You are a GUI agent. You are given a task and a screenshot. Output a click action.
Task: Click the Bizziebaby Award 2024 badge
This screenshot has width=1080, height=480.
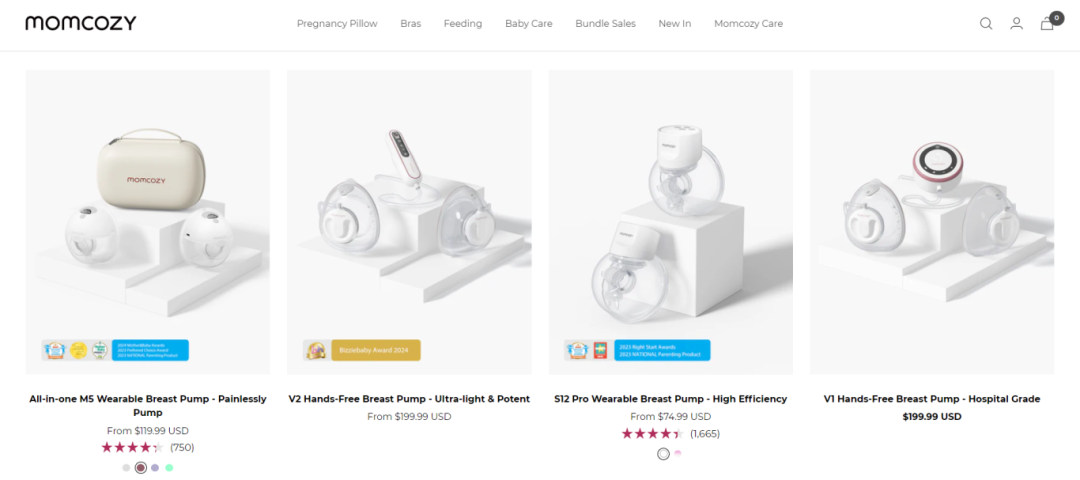coord(362,350)
